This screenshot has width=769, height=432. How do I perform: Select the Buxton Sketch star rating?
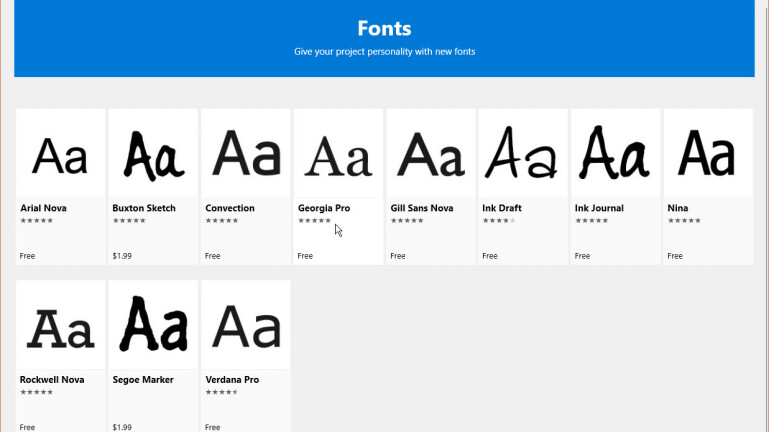coord(129,221)
